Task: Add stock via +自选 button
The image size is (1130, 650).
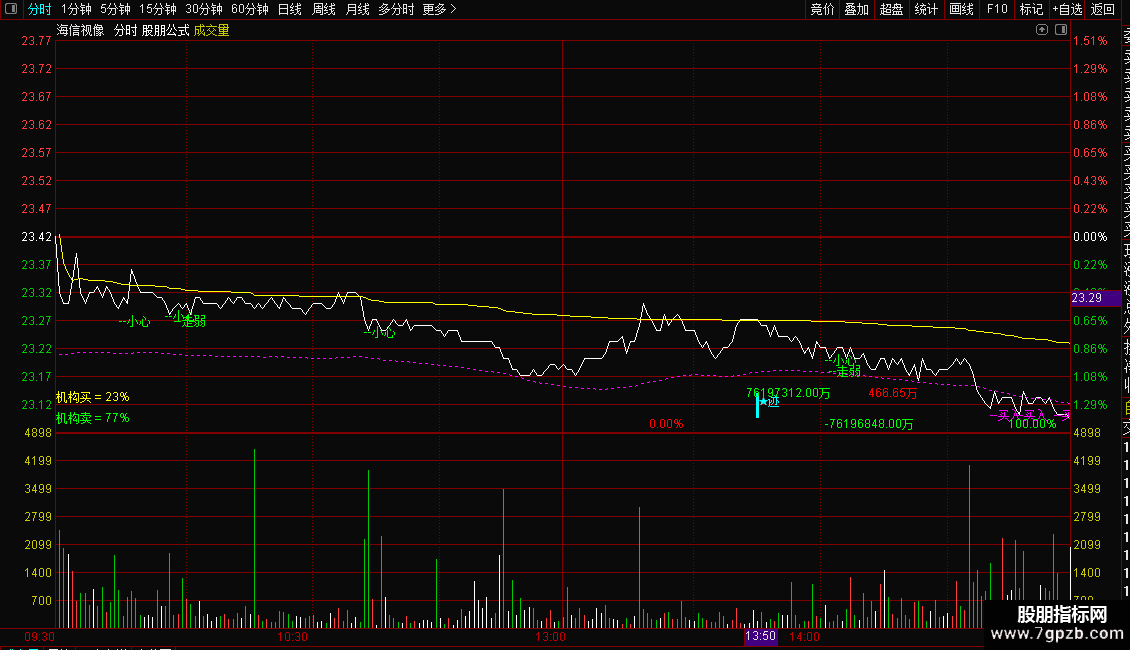Action: click(x=1067, y=9)
